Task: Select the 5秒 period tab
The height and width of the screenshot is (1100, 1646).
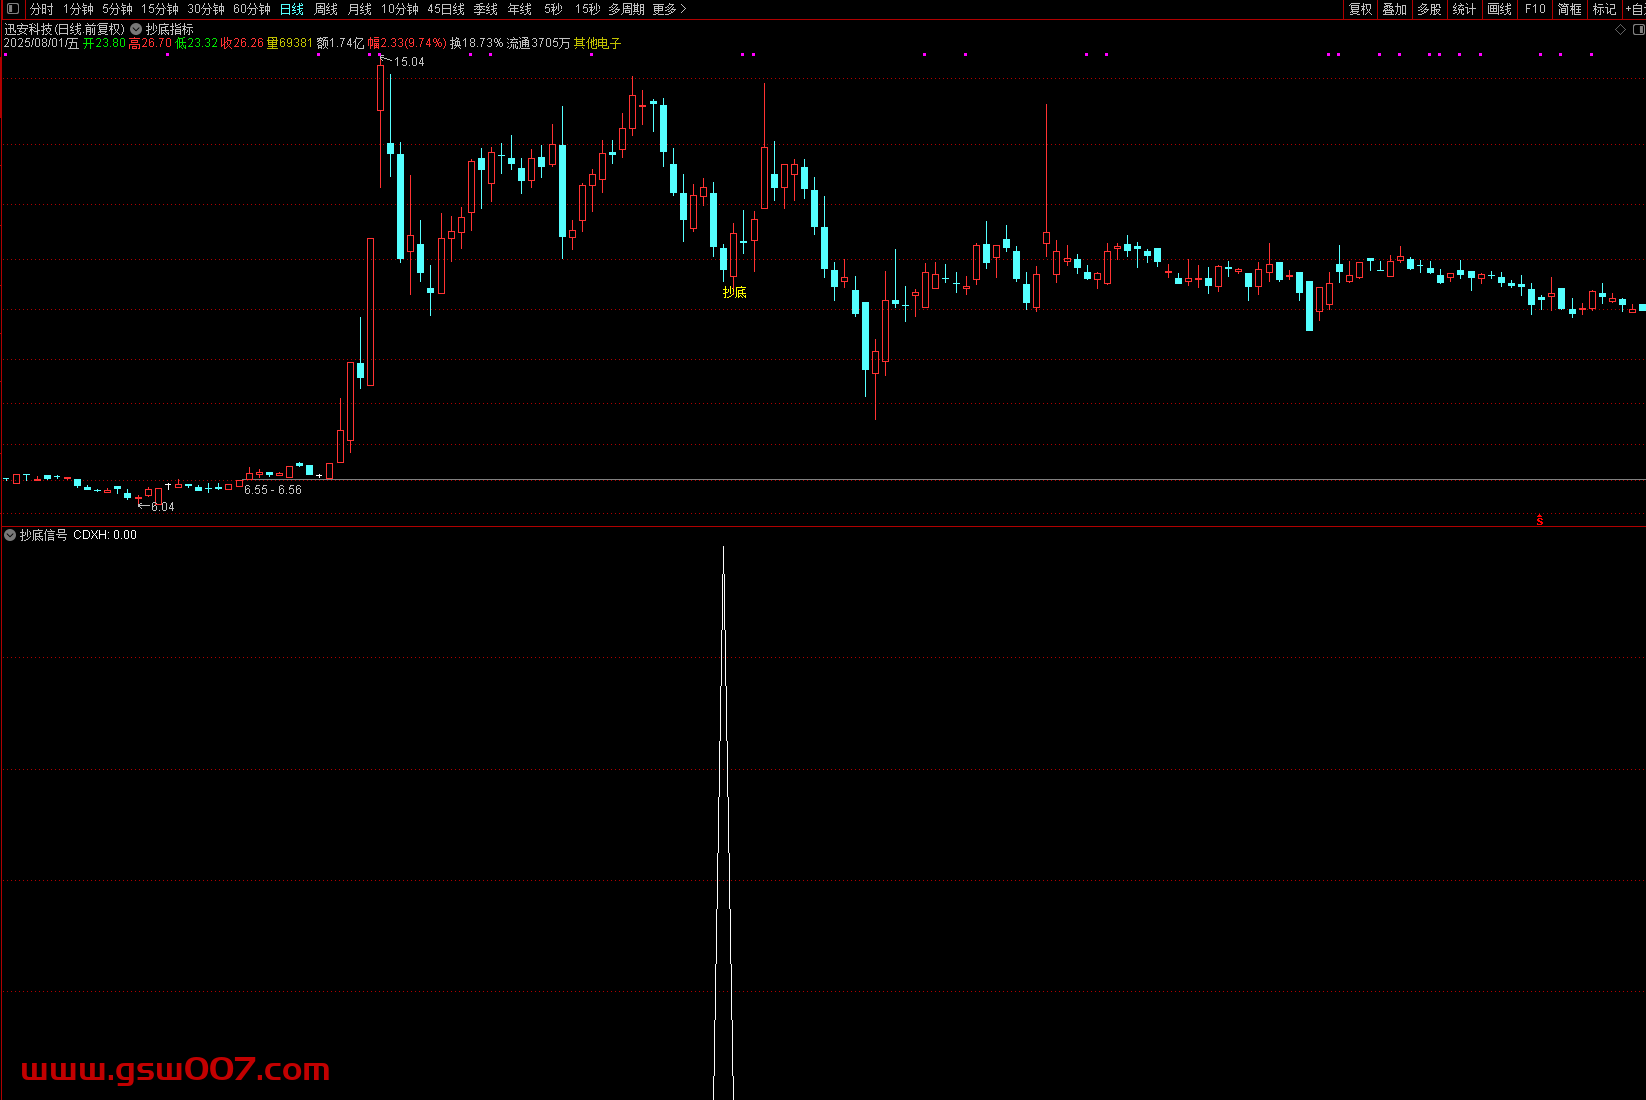Action: click(553, 9)
